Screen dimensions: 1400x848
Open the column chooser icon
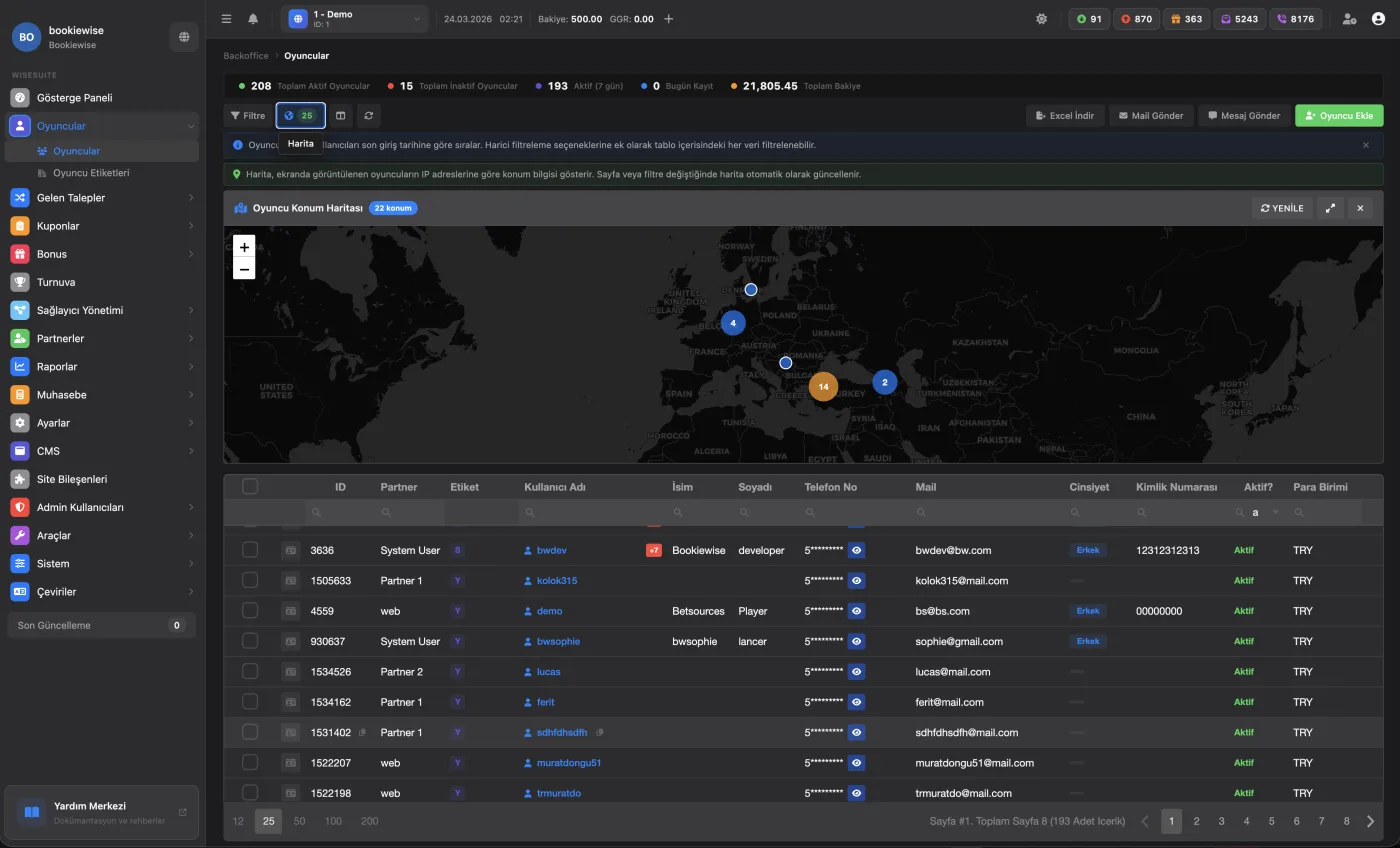[x=340, y=116]
